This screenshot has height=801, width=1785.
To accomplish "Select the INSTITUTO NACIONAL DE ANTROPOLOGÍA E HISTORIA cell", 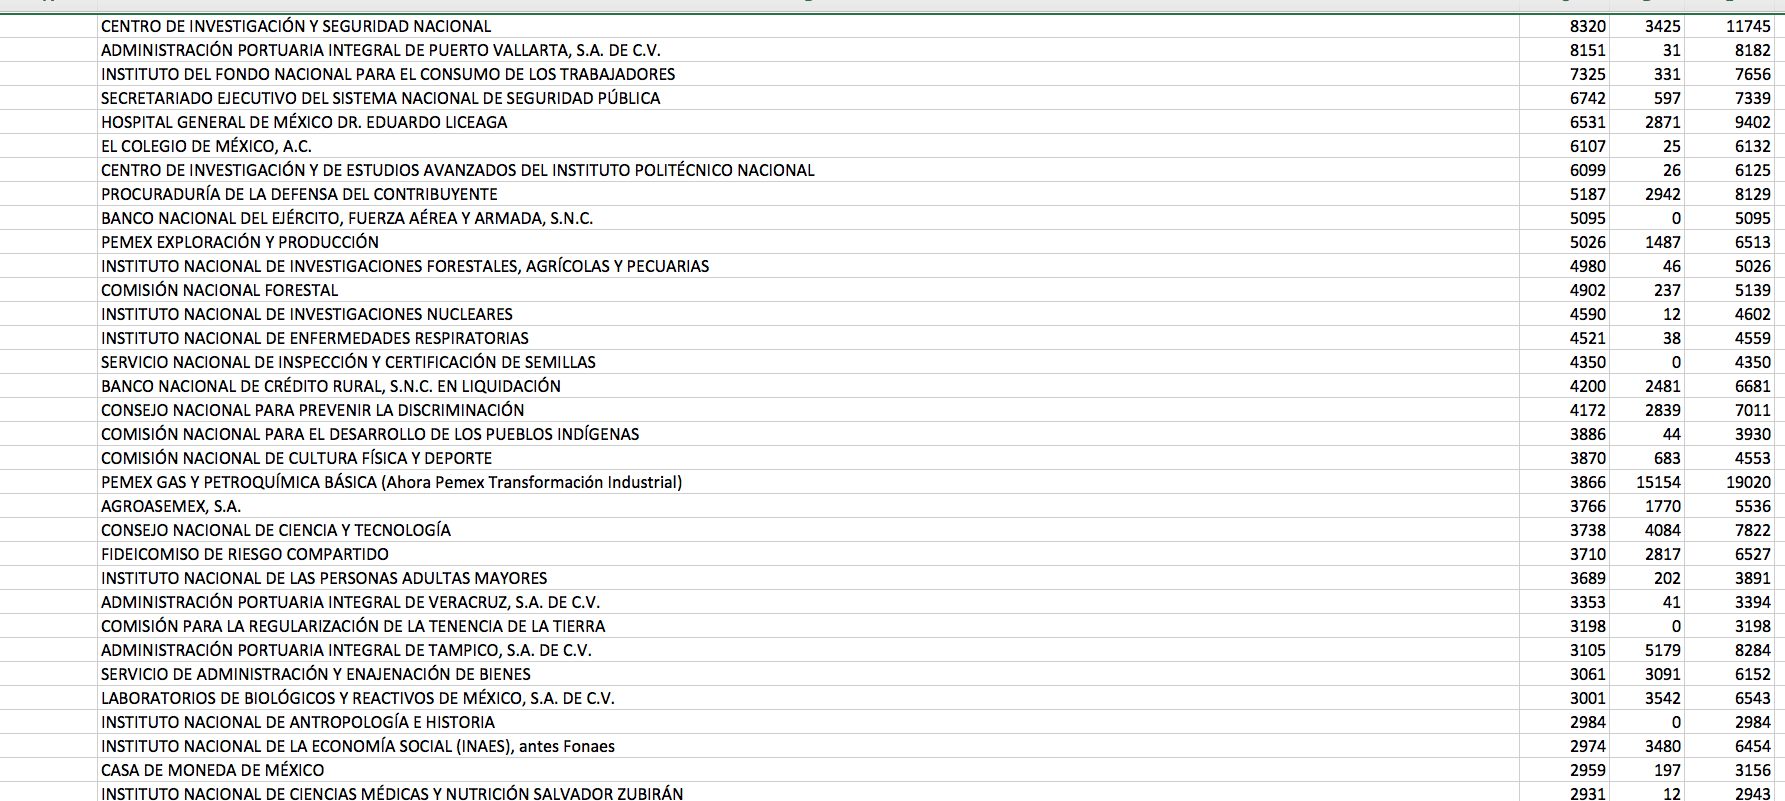I will (298, 722).
